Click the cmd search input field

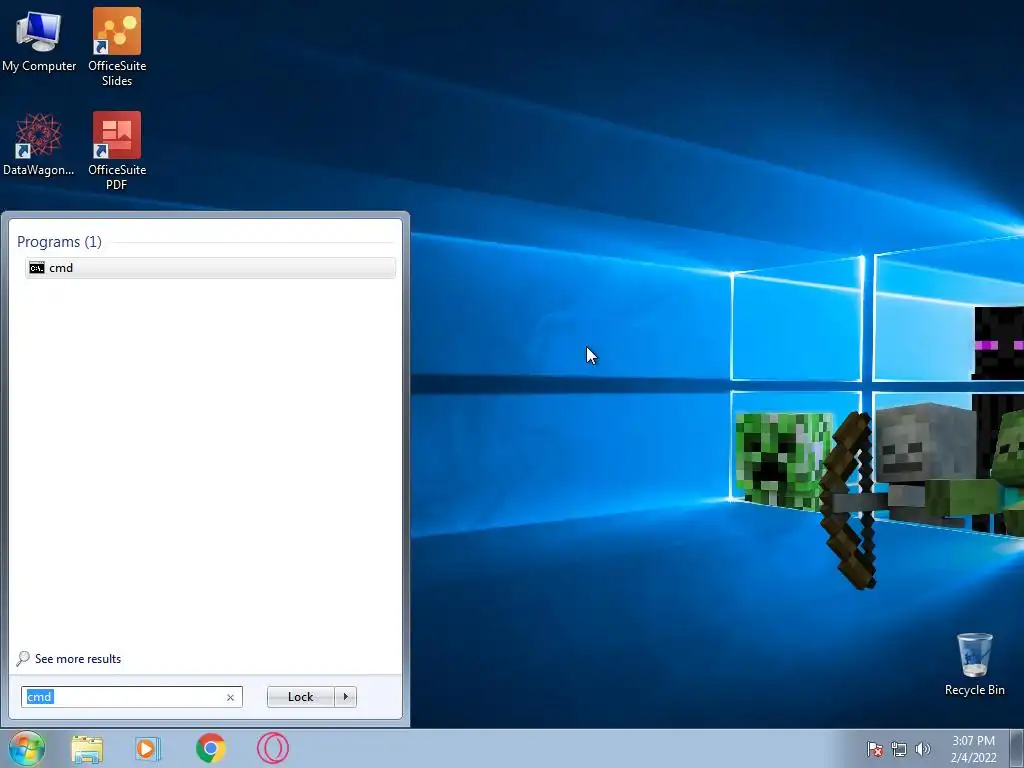(131, 697)
